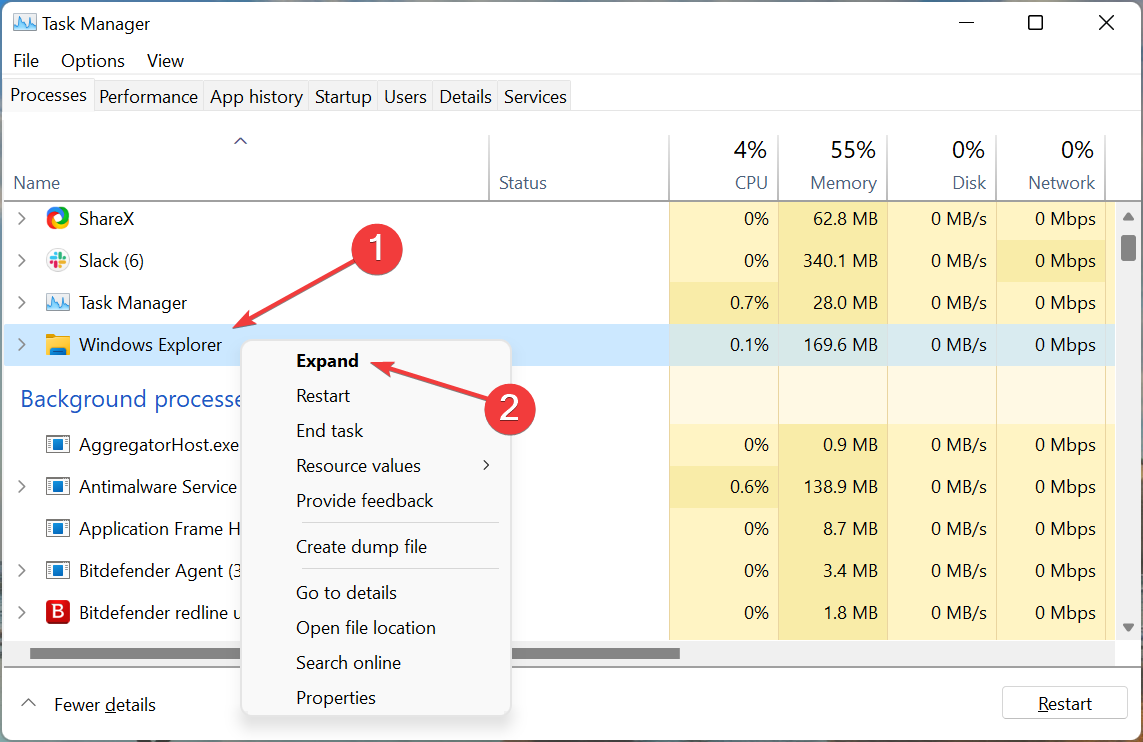Select End task in the context menu

[329, 430]
